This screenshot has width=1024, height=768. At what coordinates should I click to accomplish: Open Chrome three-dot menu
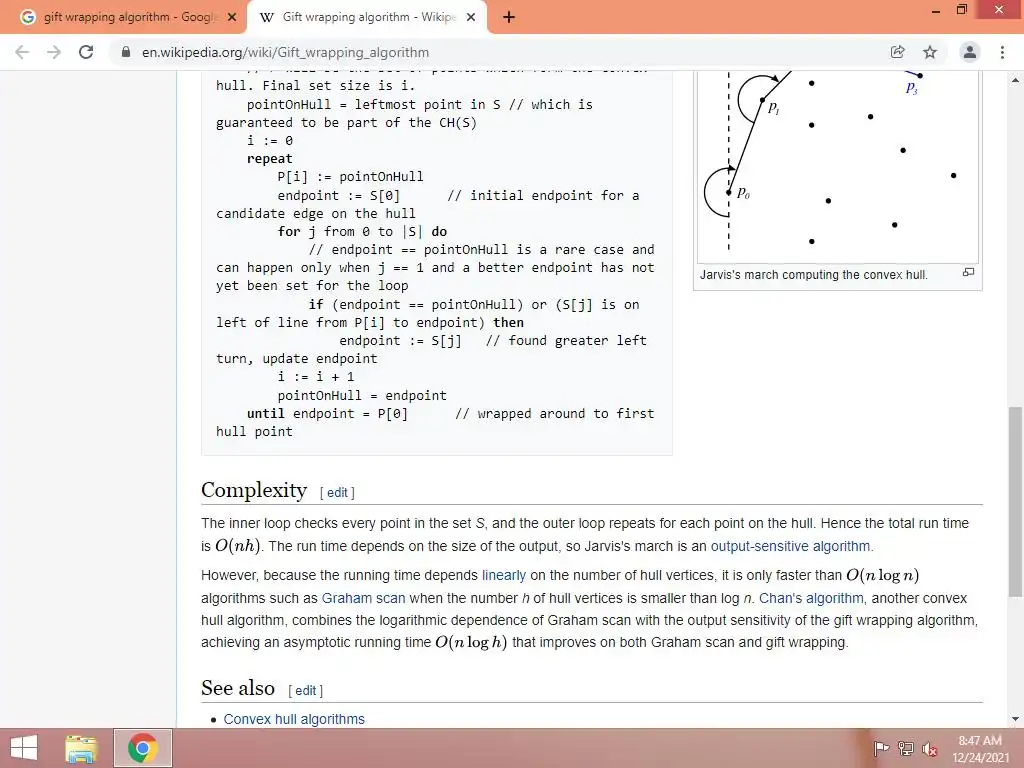pos(1002,52)
